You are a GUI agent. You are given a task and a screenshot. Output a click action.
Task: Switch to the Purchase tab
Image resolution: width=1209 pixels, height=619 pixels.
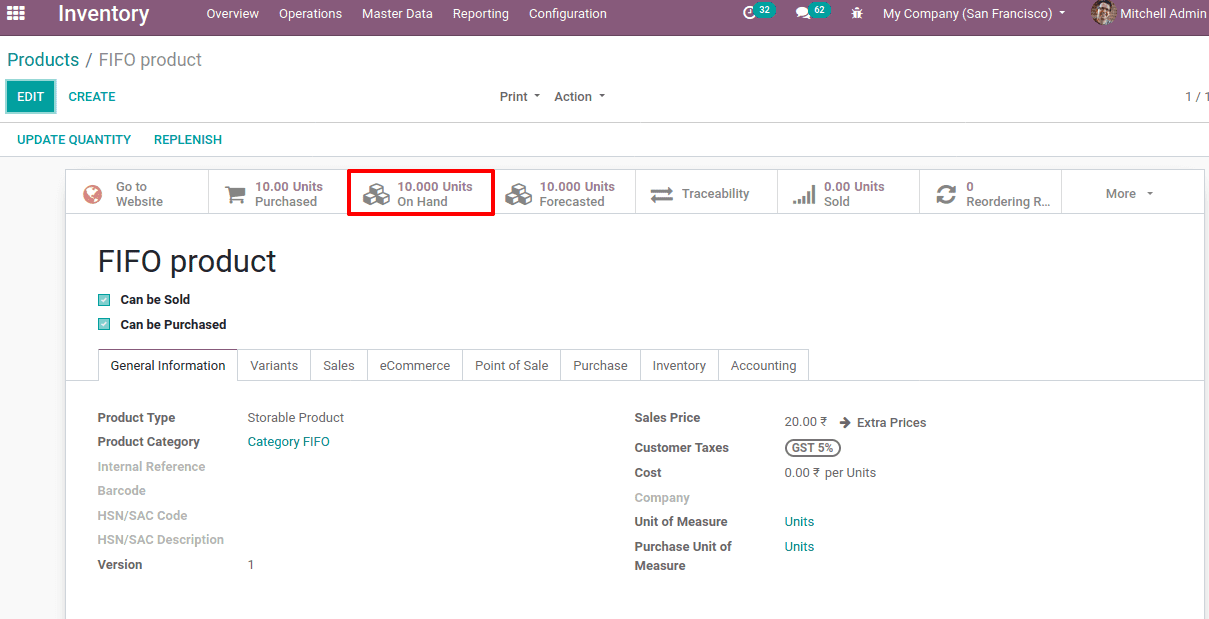(600, 366)
